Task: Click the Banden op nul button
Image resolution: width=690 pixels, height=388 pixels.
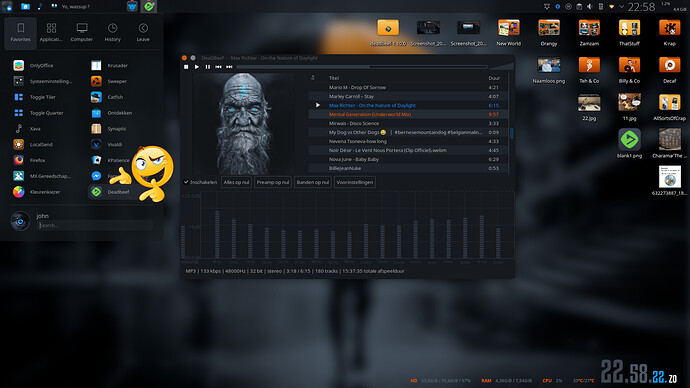Action: [x=312, y=182]
